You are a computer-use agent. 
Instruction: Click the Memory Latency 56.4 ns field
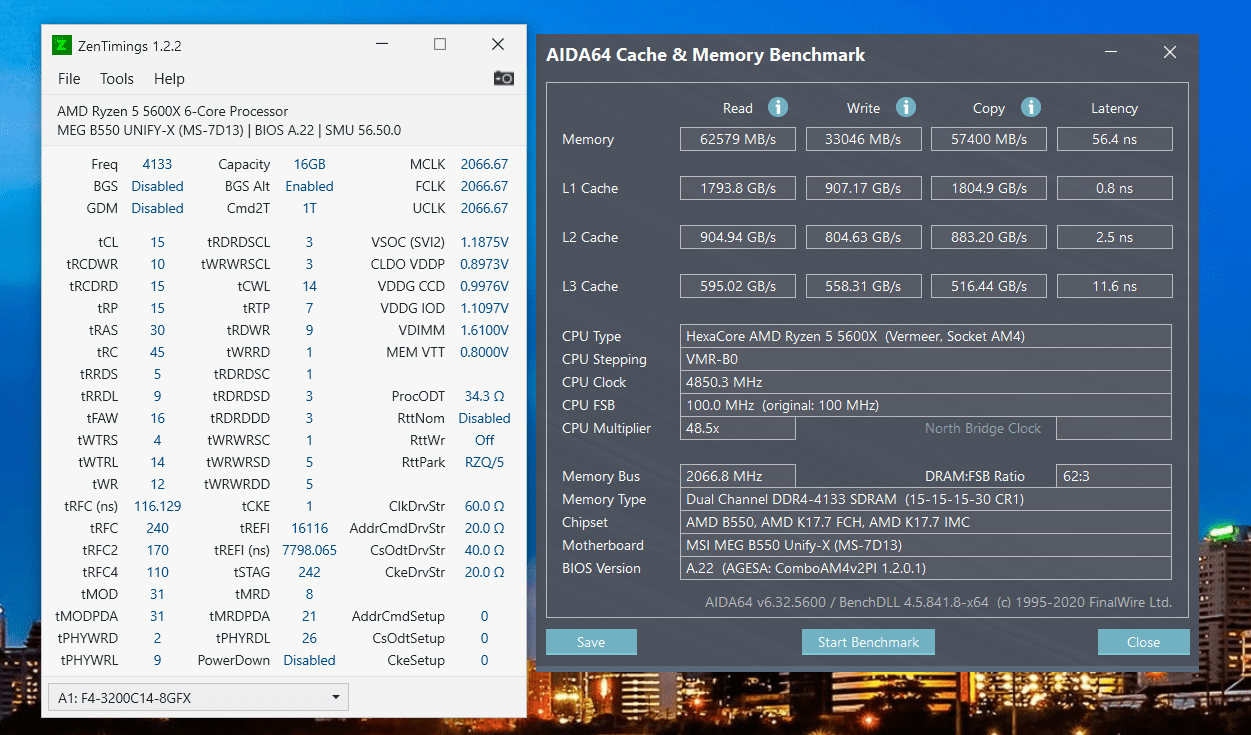click(x=1114, y=139)
